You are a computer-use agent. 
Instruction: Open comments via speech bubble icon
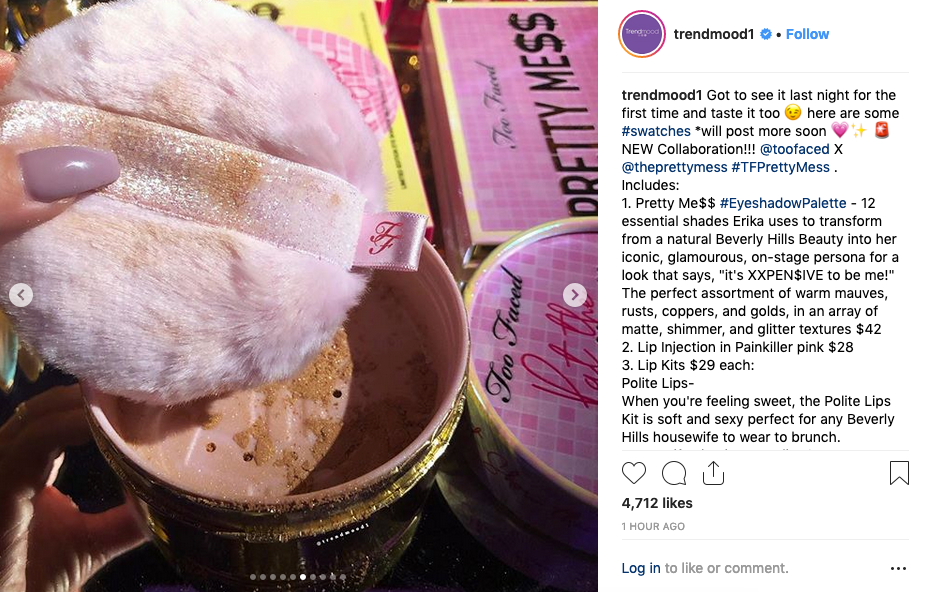pyautogui.click(x=674, y=473)
